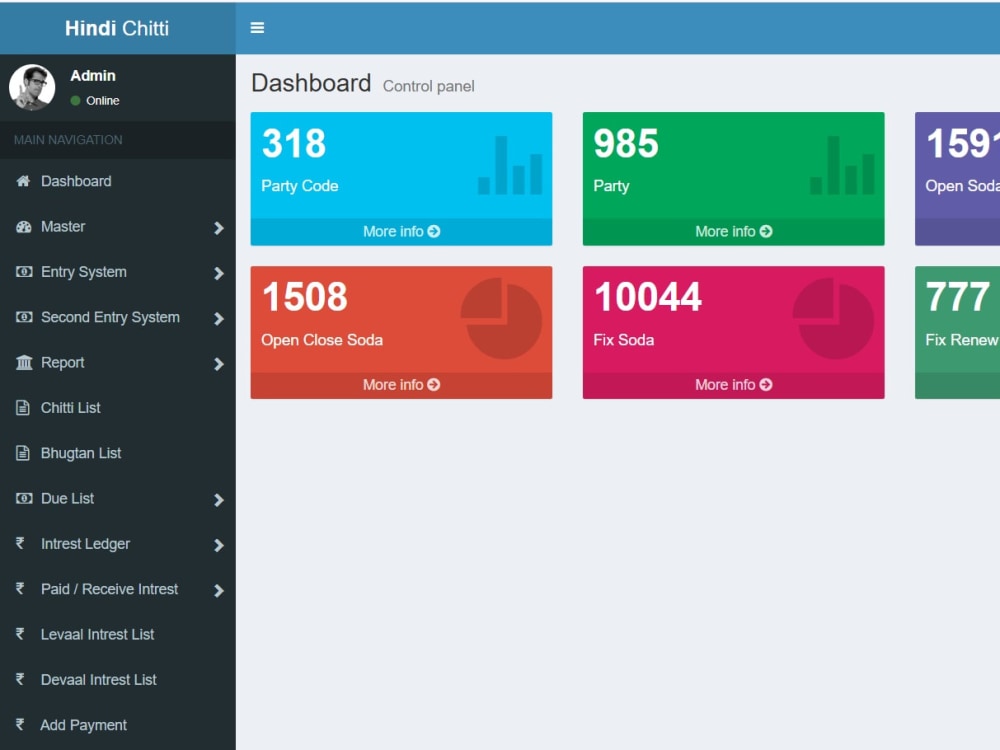Viewport: 1000px width, 750px height.
Task: Click the Report bank building icon
Action: (24, 362)
